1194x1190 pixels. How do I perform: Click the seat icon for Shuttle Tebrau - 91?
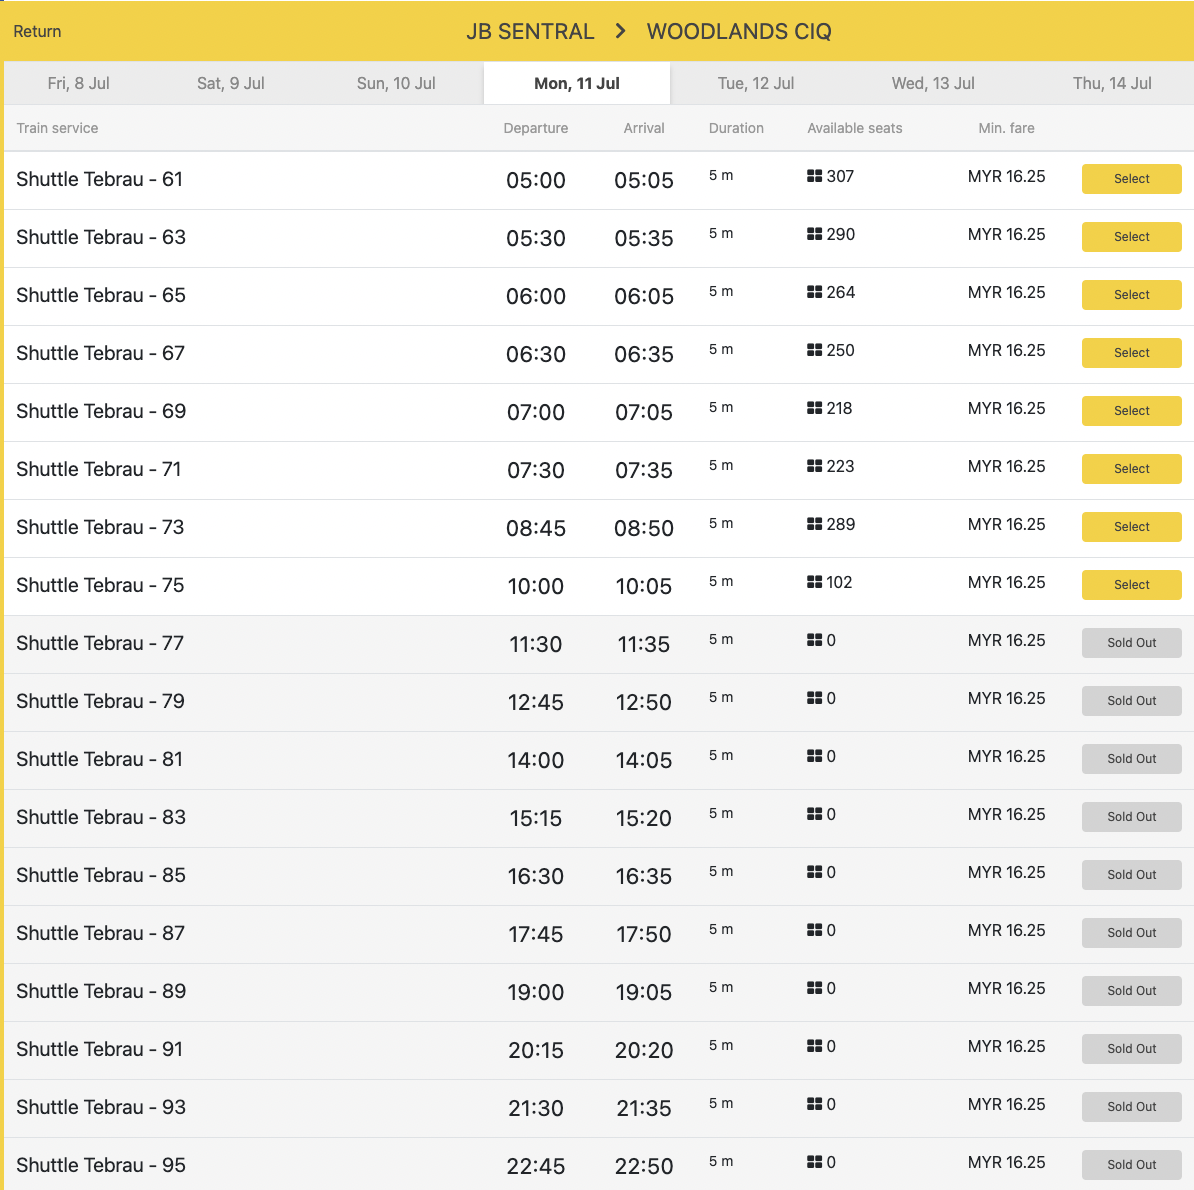814,1046
